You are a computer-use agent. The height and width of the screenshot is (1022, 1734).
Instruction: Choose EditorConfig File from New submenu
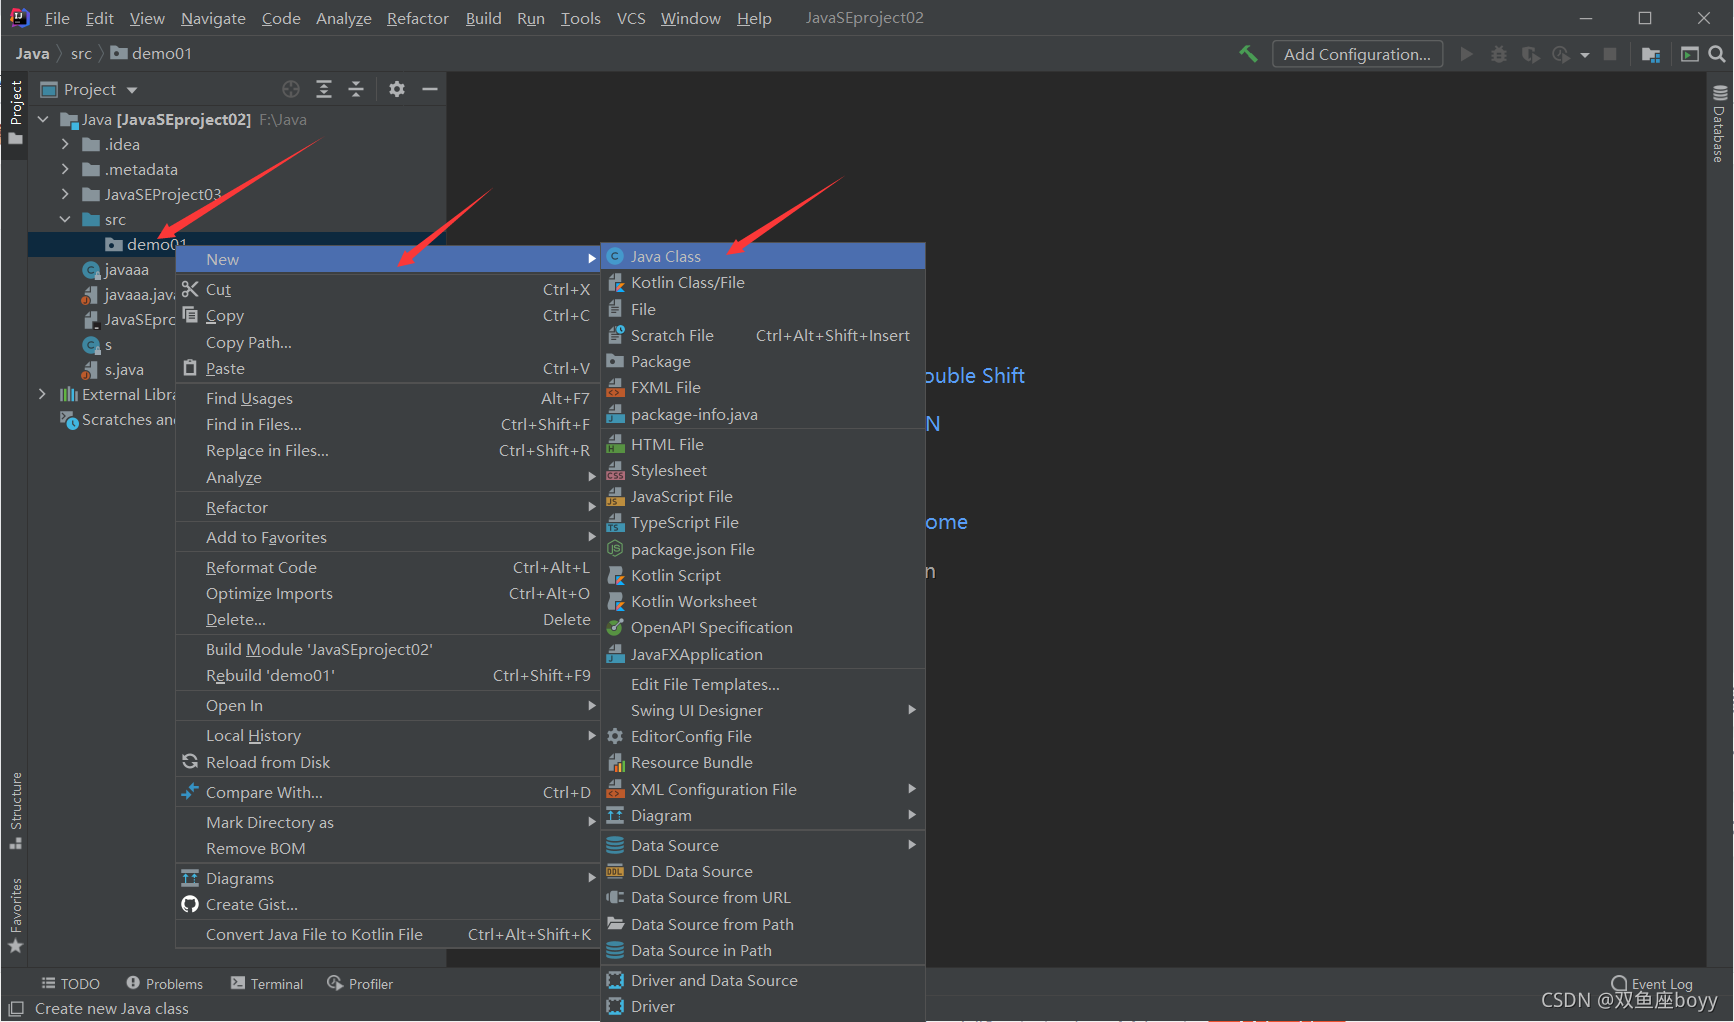(x=763, y=736)
